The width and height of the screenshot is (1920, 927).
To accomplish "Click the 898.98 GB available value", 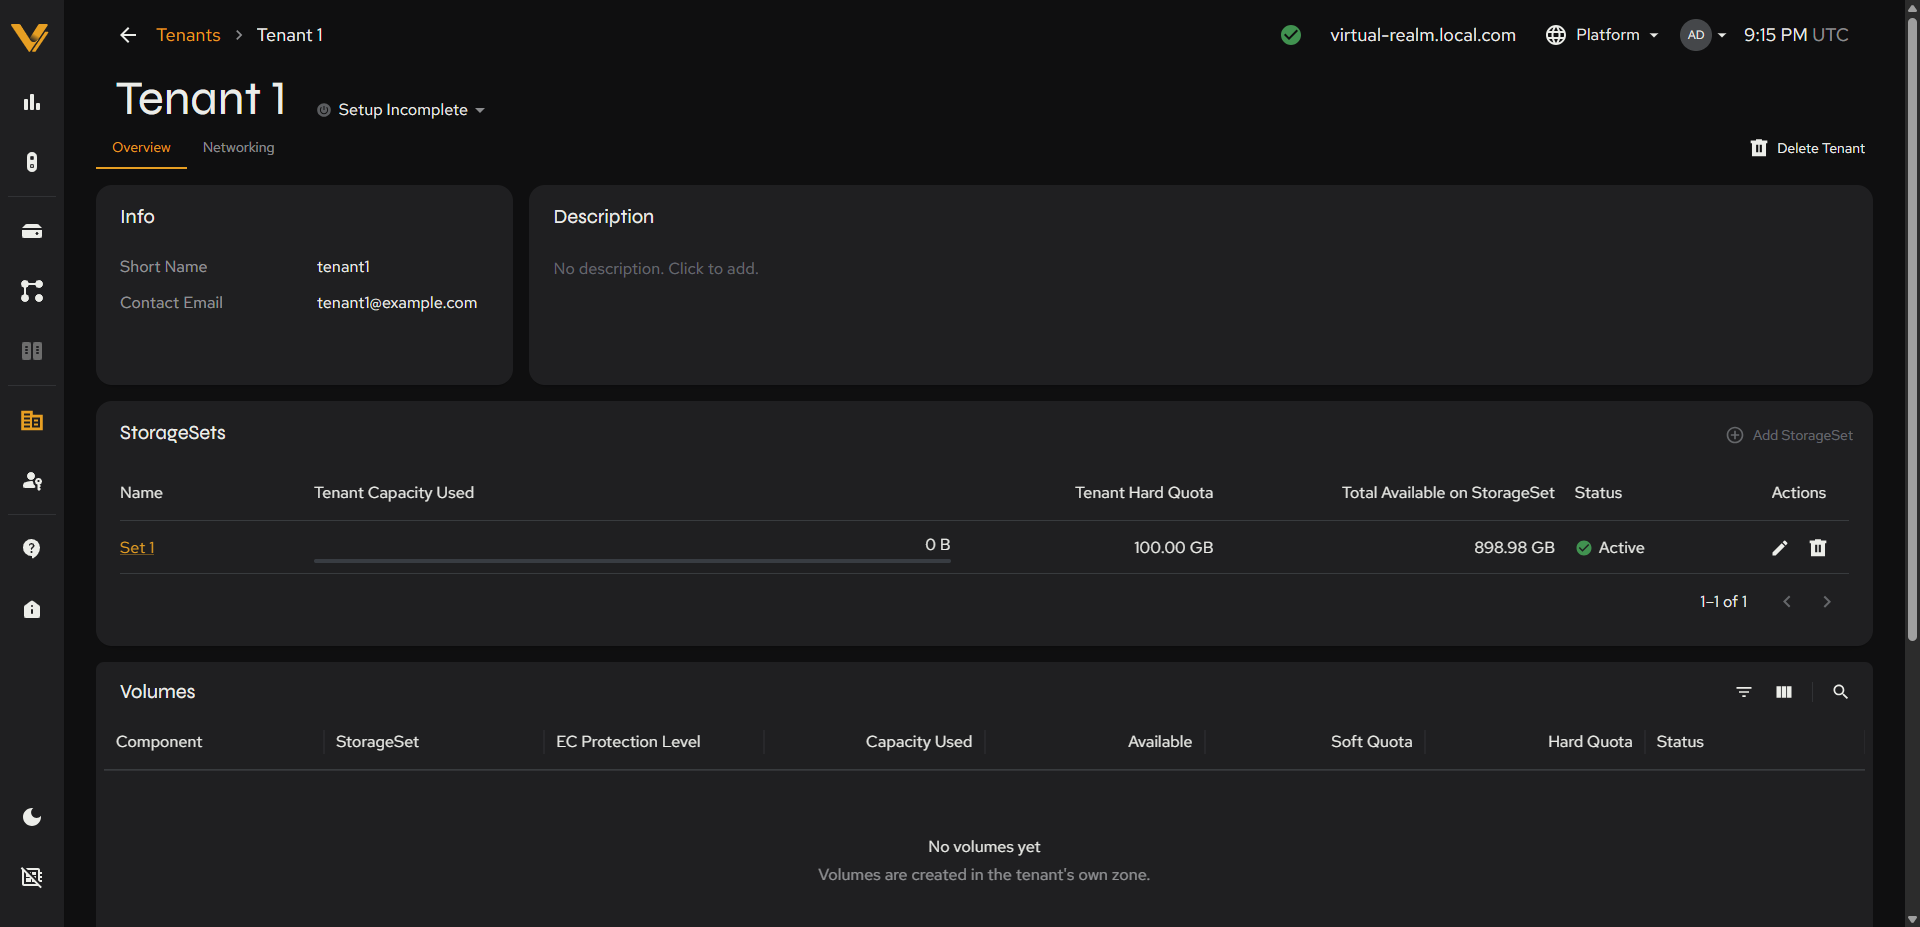I will pyautogui.click(x=1514, y=548).
